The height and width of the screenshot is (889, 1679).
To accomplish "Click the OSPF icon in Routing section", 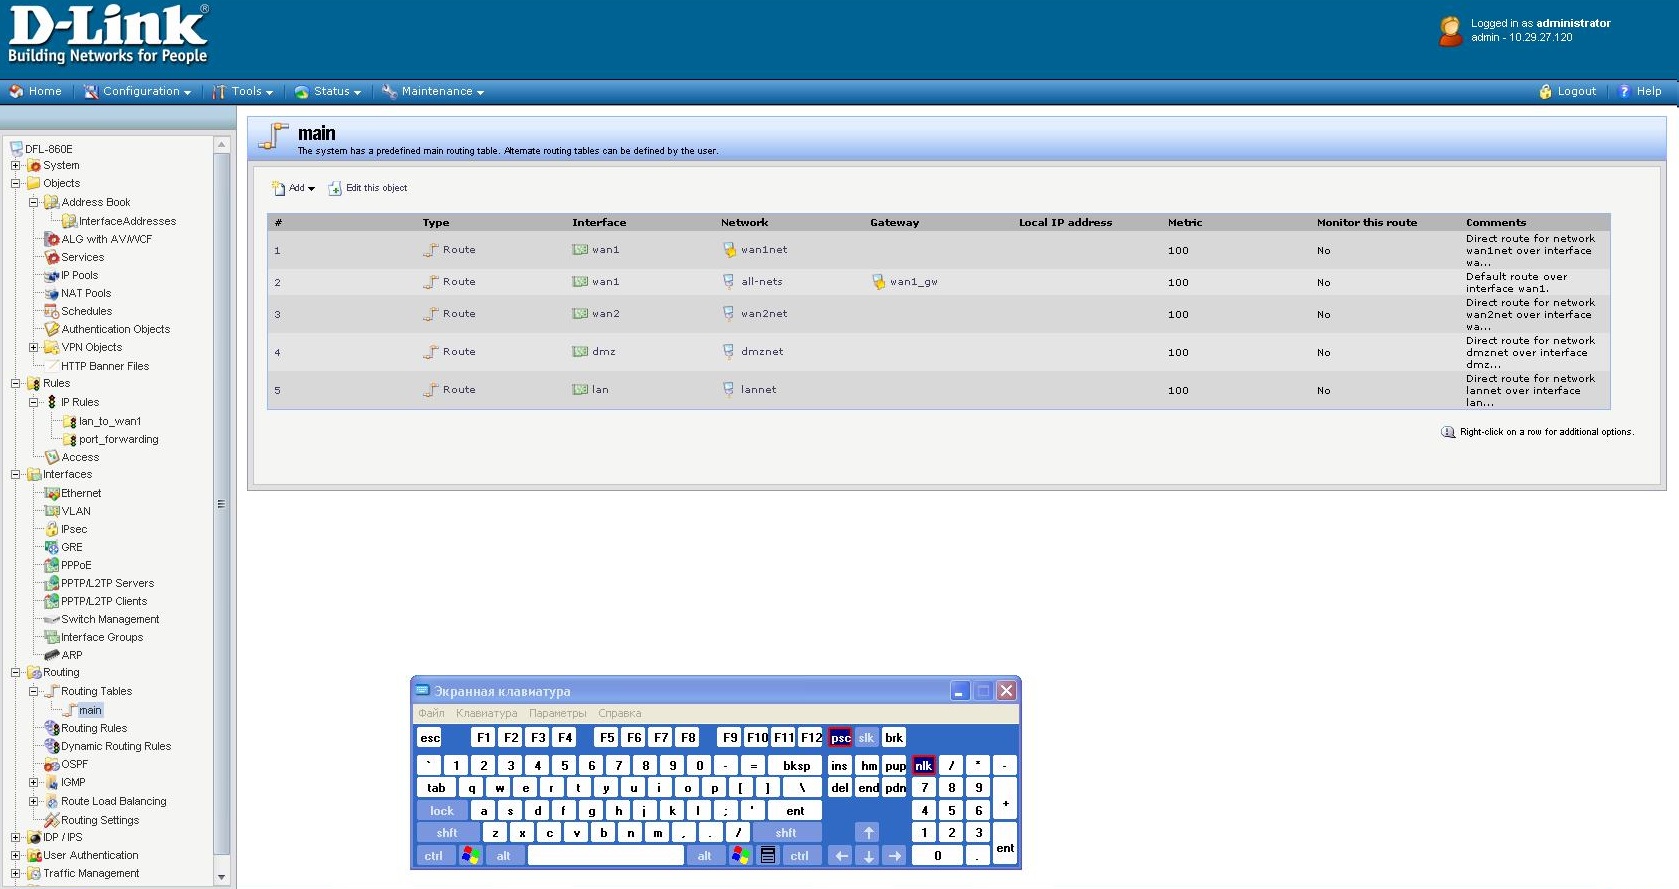I will [x=52, y=764].
